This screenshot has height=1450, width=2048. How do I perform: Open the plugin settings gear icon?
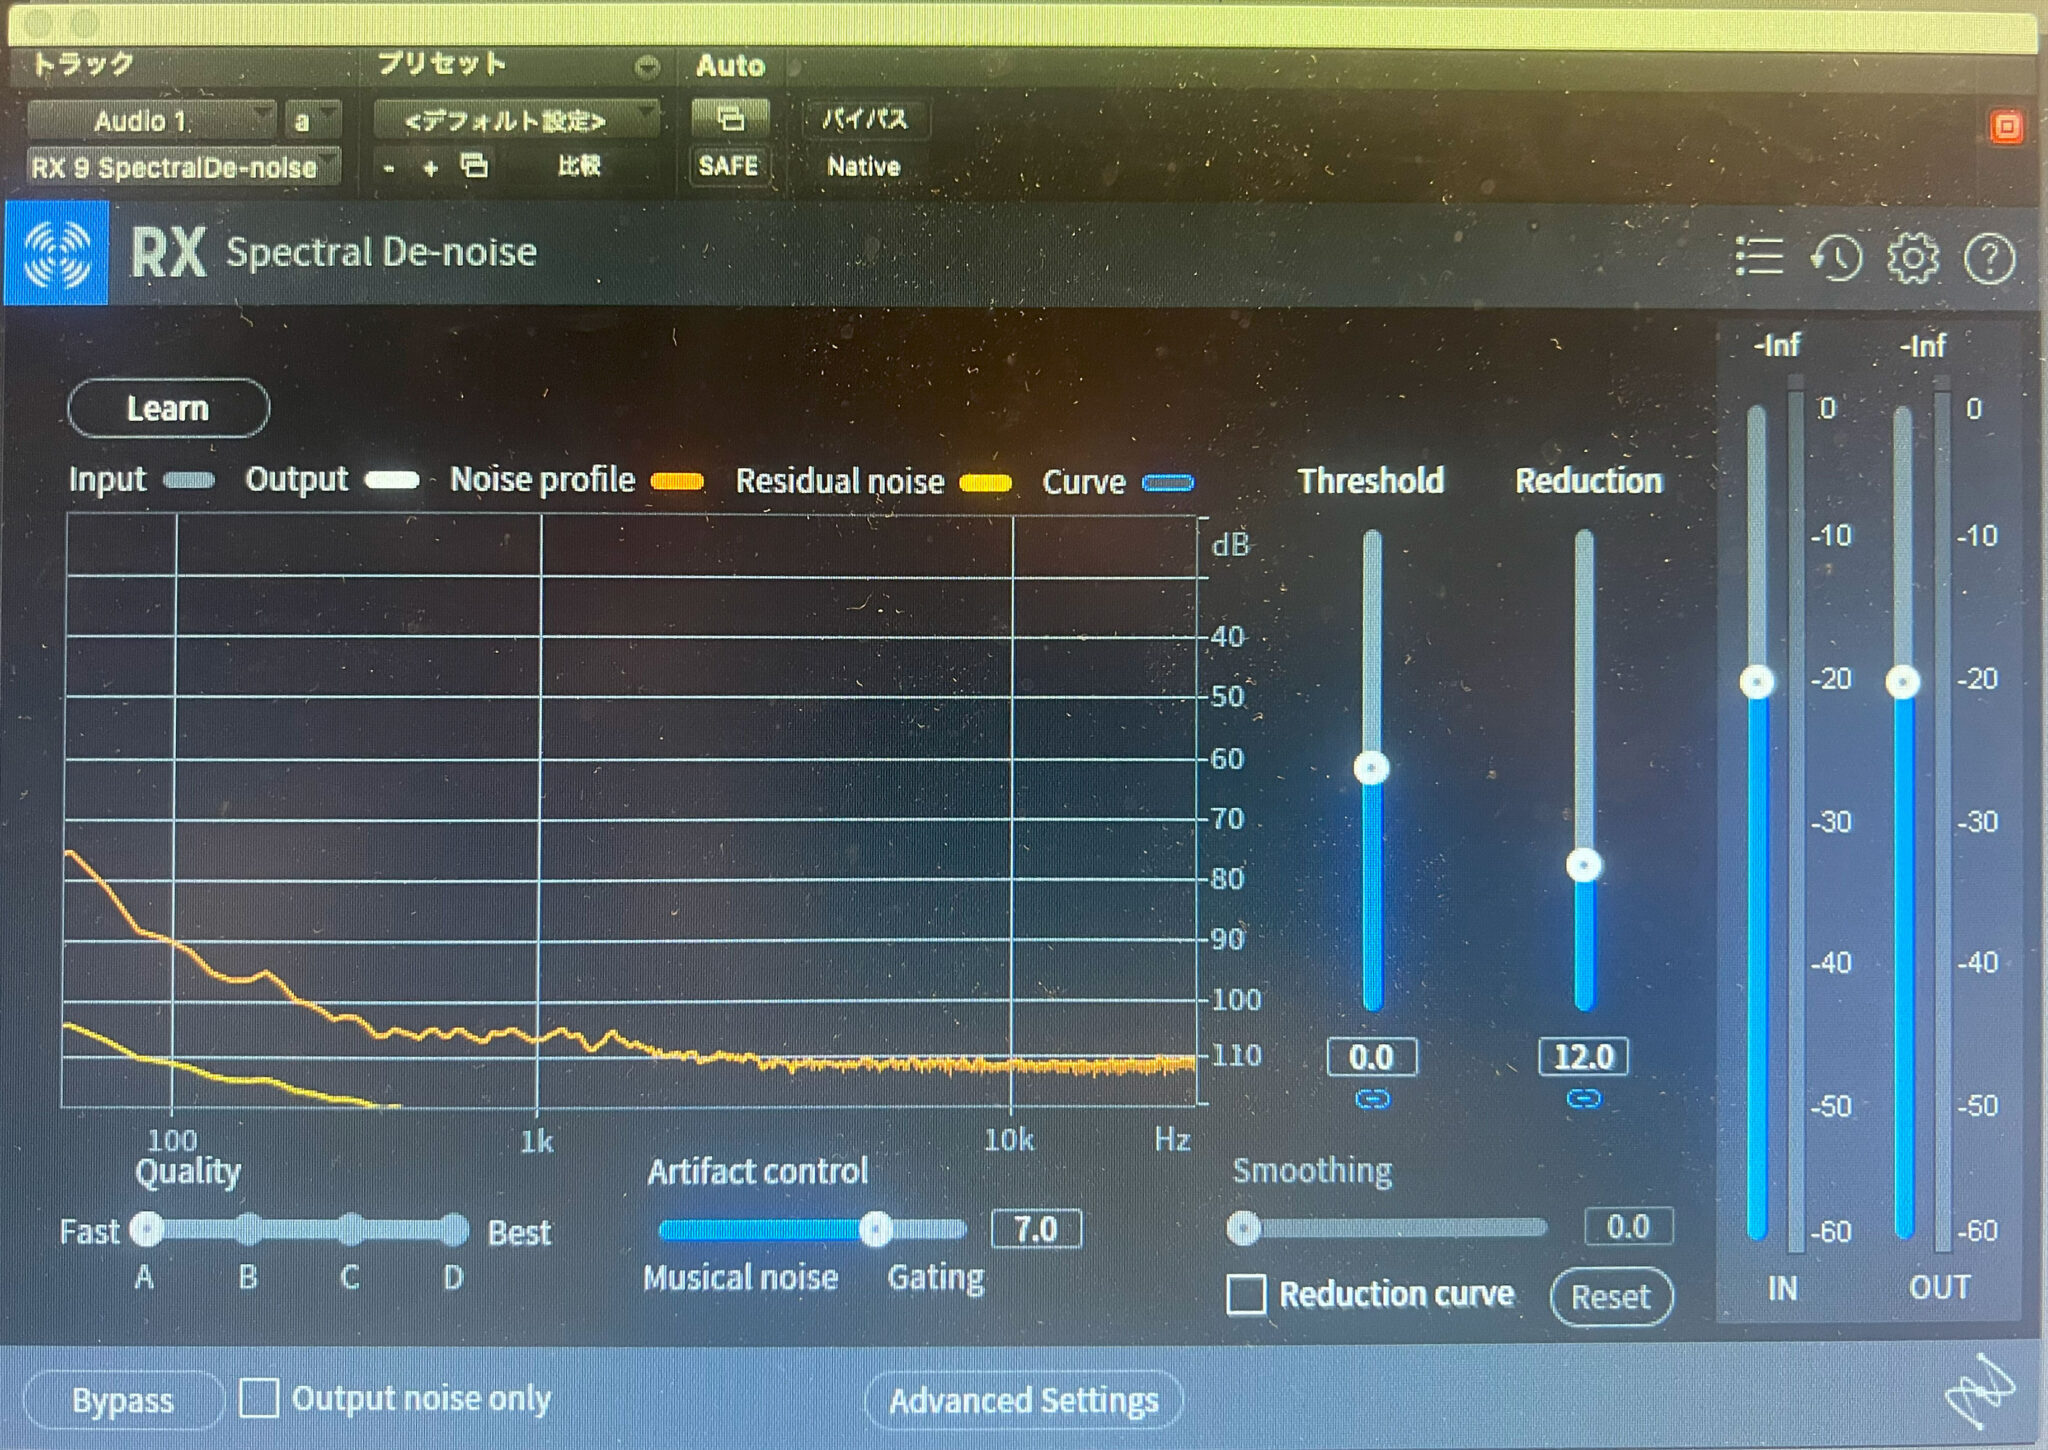click(1912, 258)
